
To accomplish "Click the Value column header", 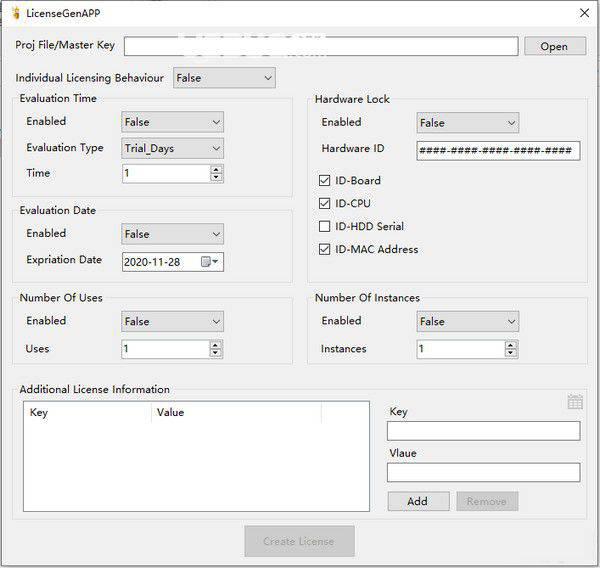I will [236, 412].
